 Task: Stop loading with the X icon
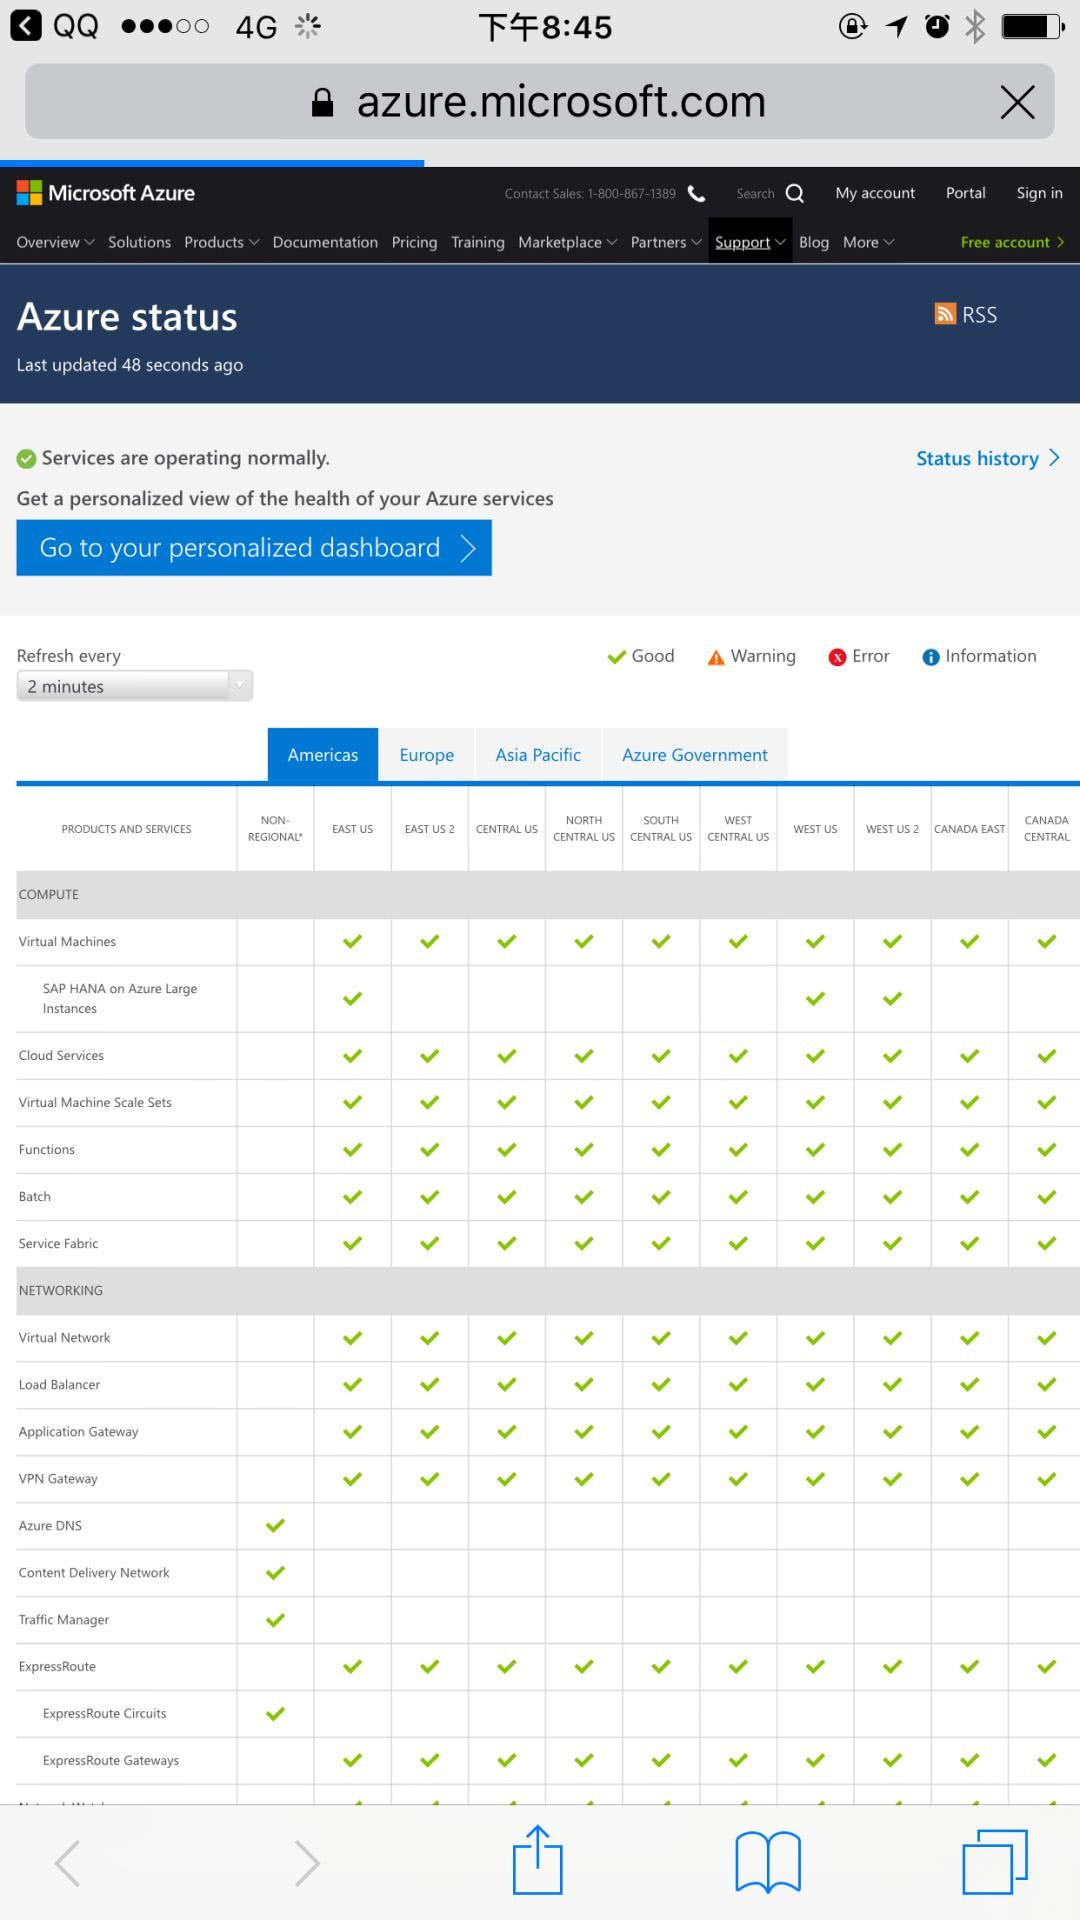(1017, 102)
